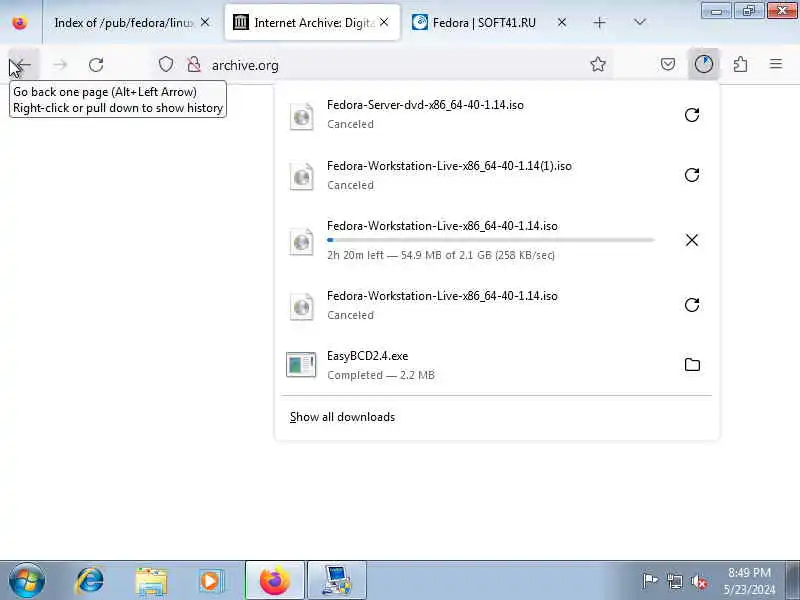The width and height of the screenshot is (800, 600).
Task: Close the Internet Archive tab
Action: pos(384,22)
